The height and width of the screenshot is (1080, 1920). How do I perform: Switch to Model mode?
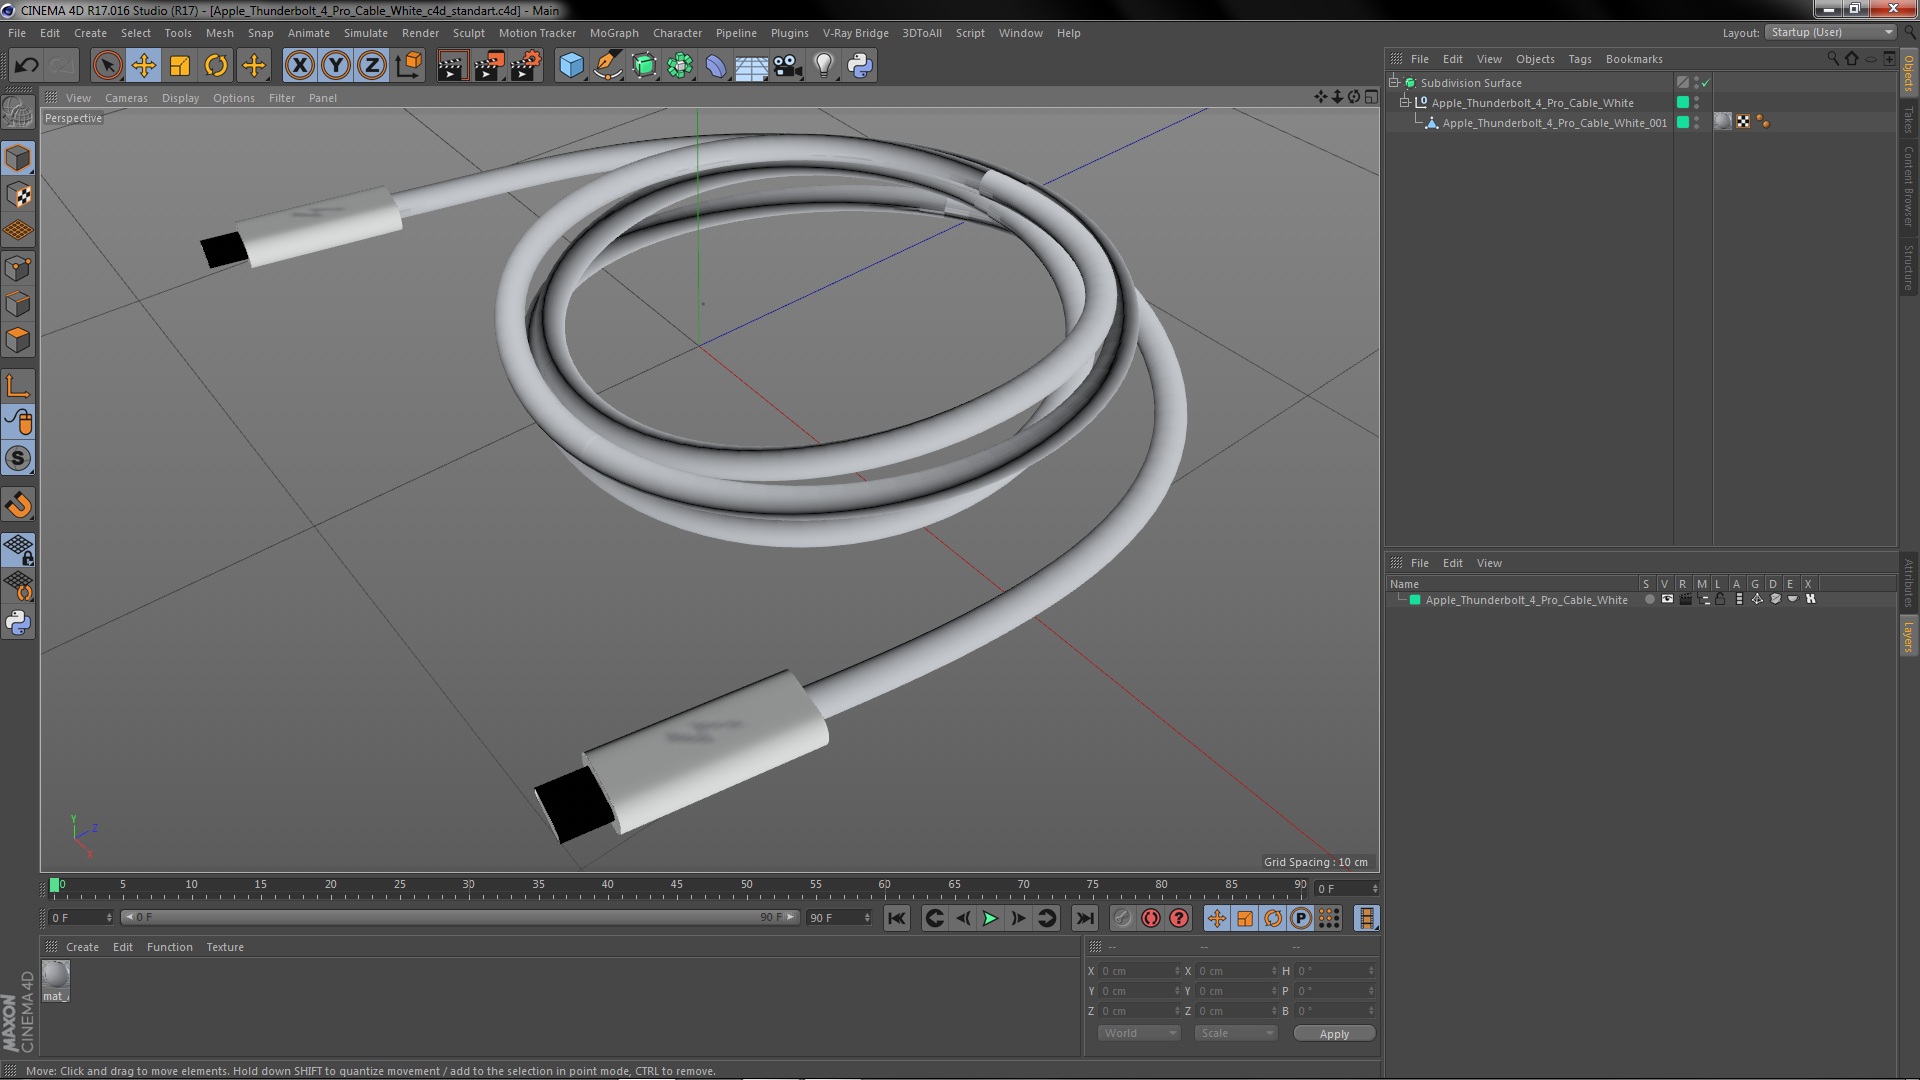click(x=18, y=158)
